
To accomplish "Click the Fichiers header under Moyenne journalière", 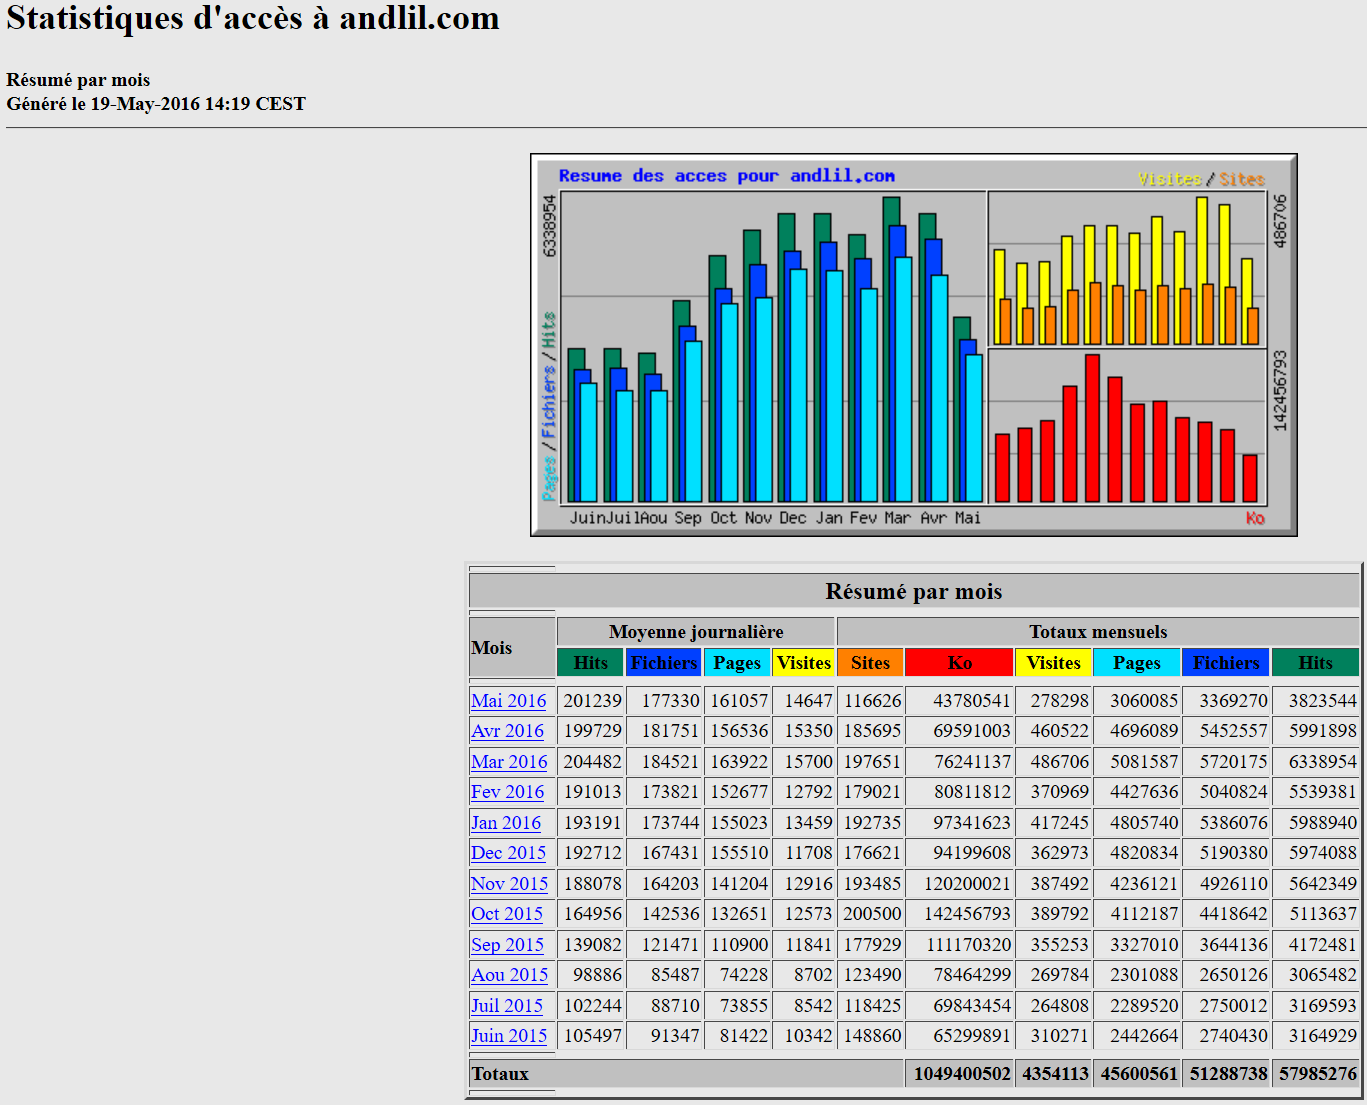I will [664, 663].
